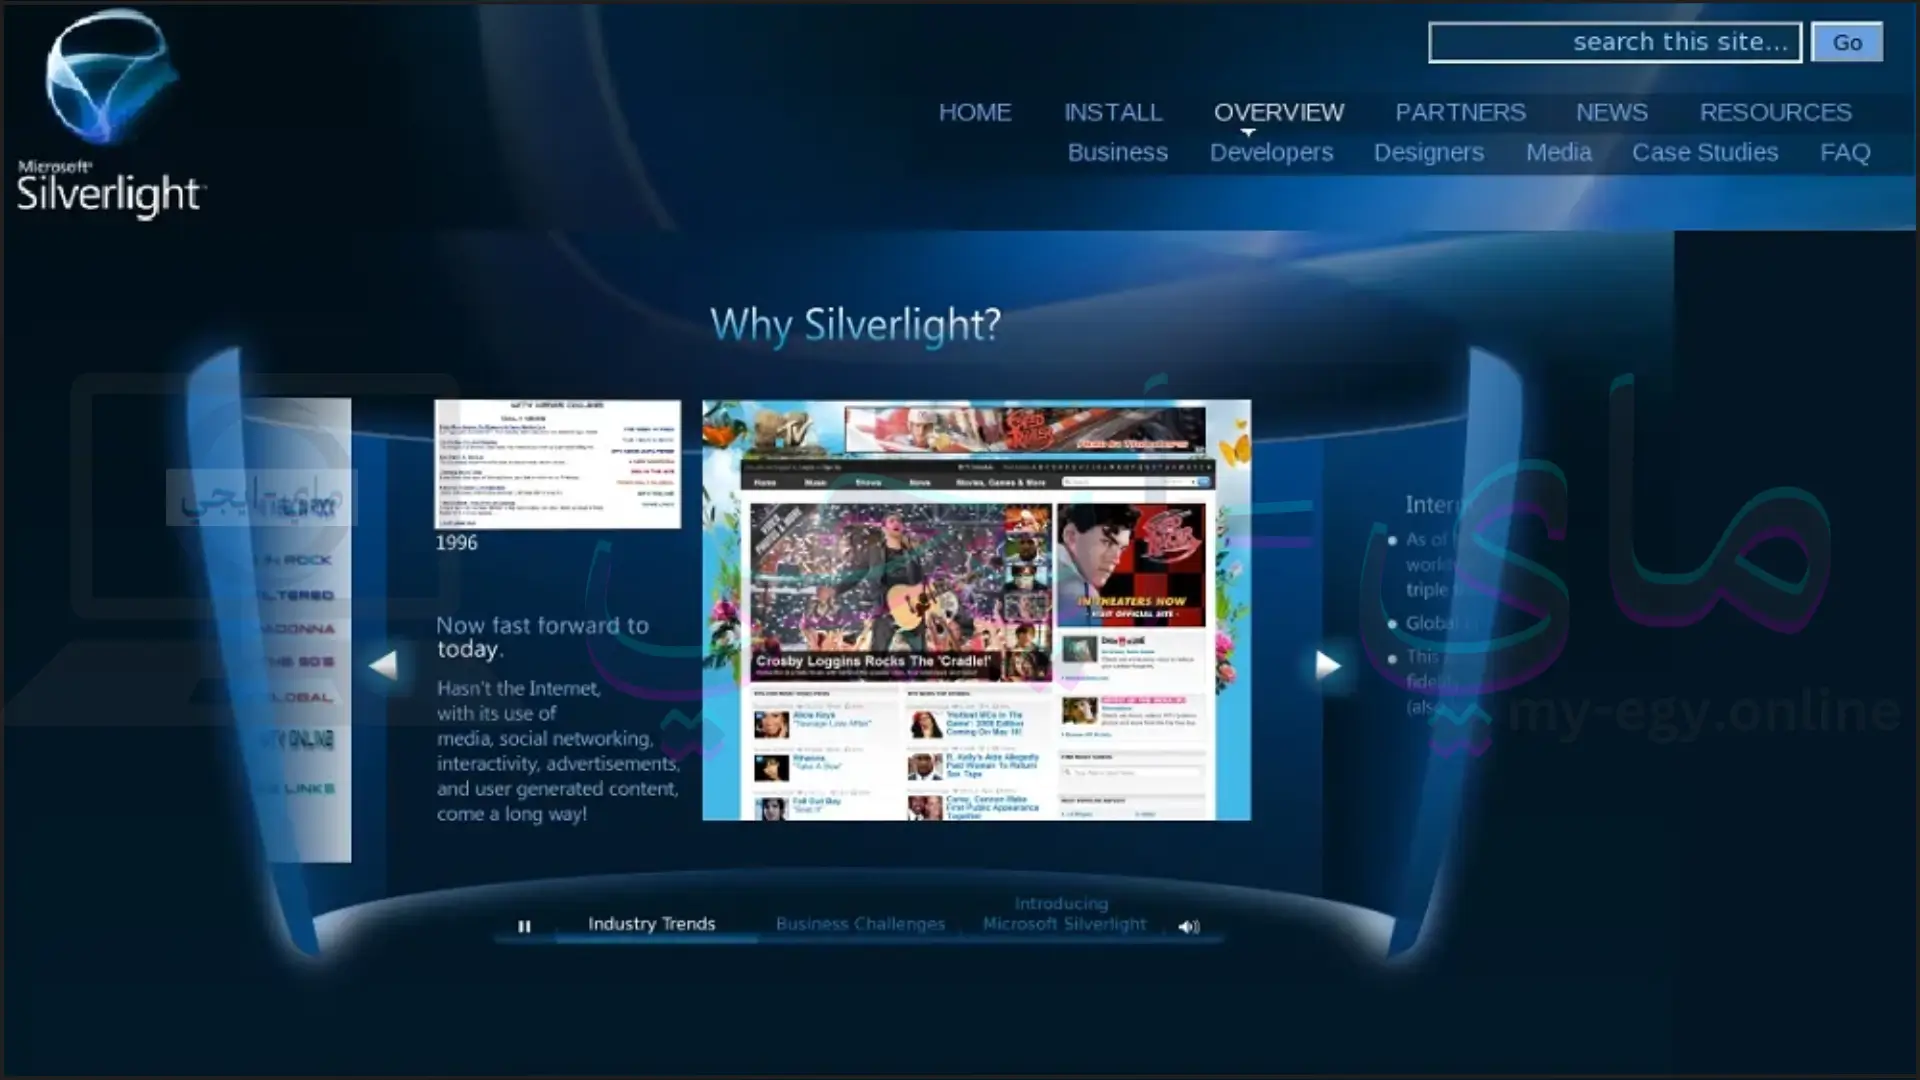Viewport: 1920px width, 1080px height.
Task: Pause the presentation playback
Action: 524,926
